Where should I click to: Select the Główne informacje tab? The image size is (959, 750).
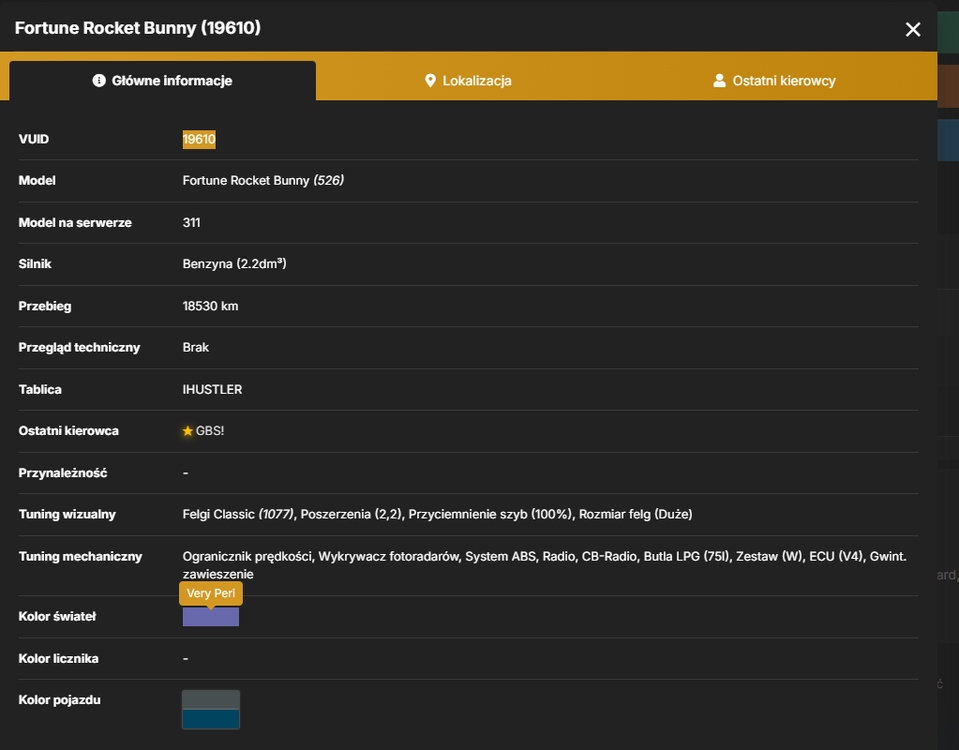pos(163,81)
